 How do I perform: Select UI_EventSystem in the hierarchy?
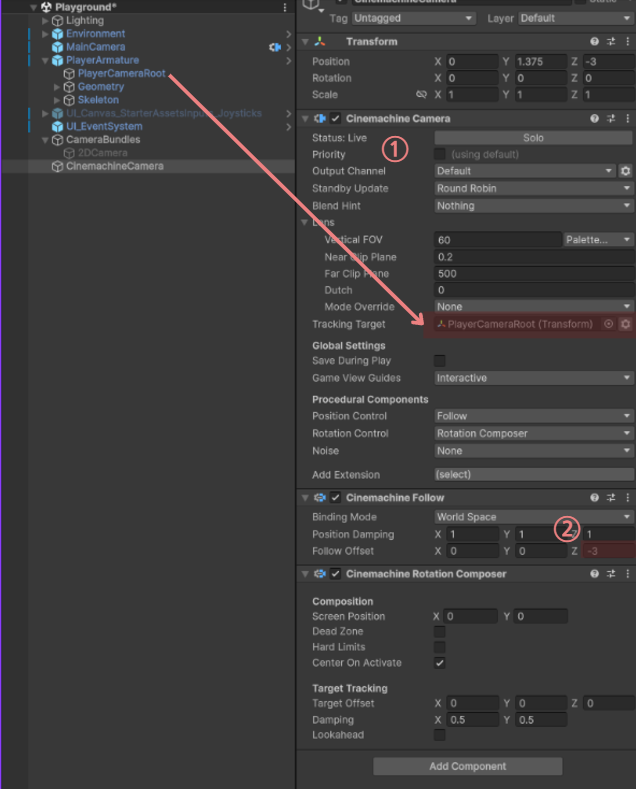(104, 126)
